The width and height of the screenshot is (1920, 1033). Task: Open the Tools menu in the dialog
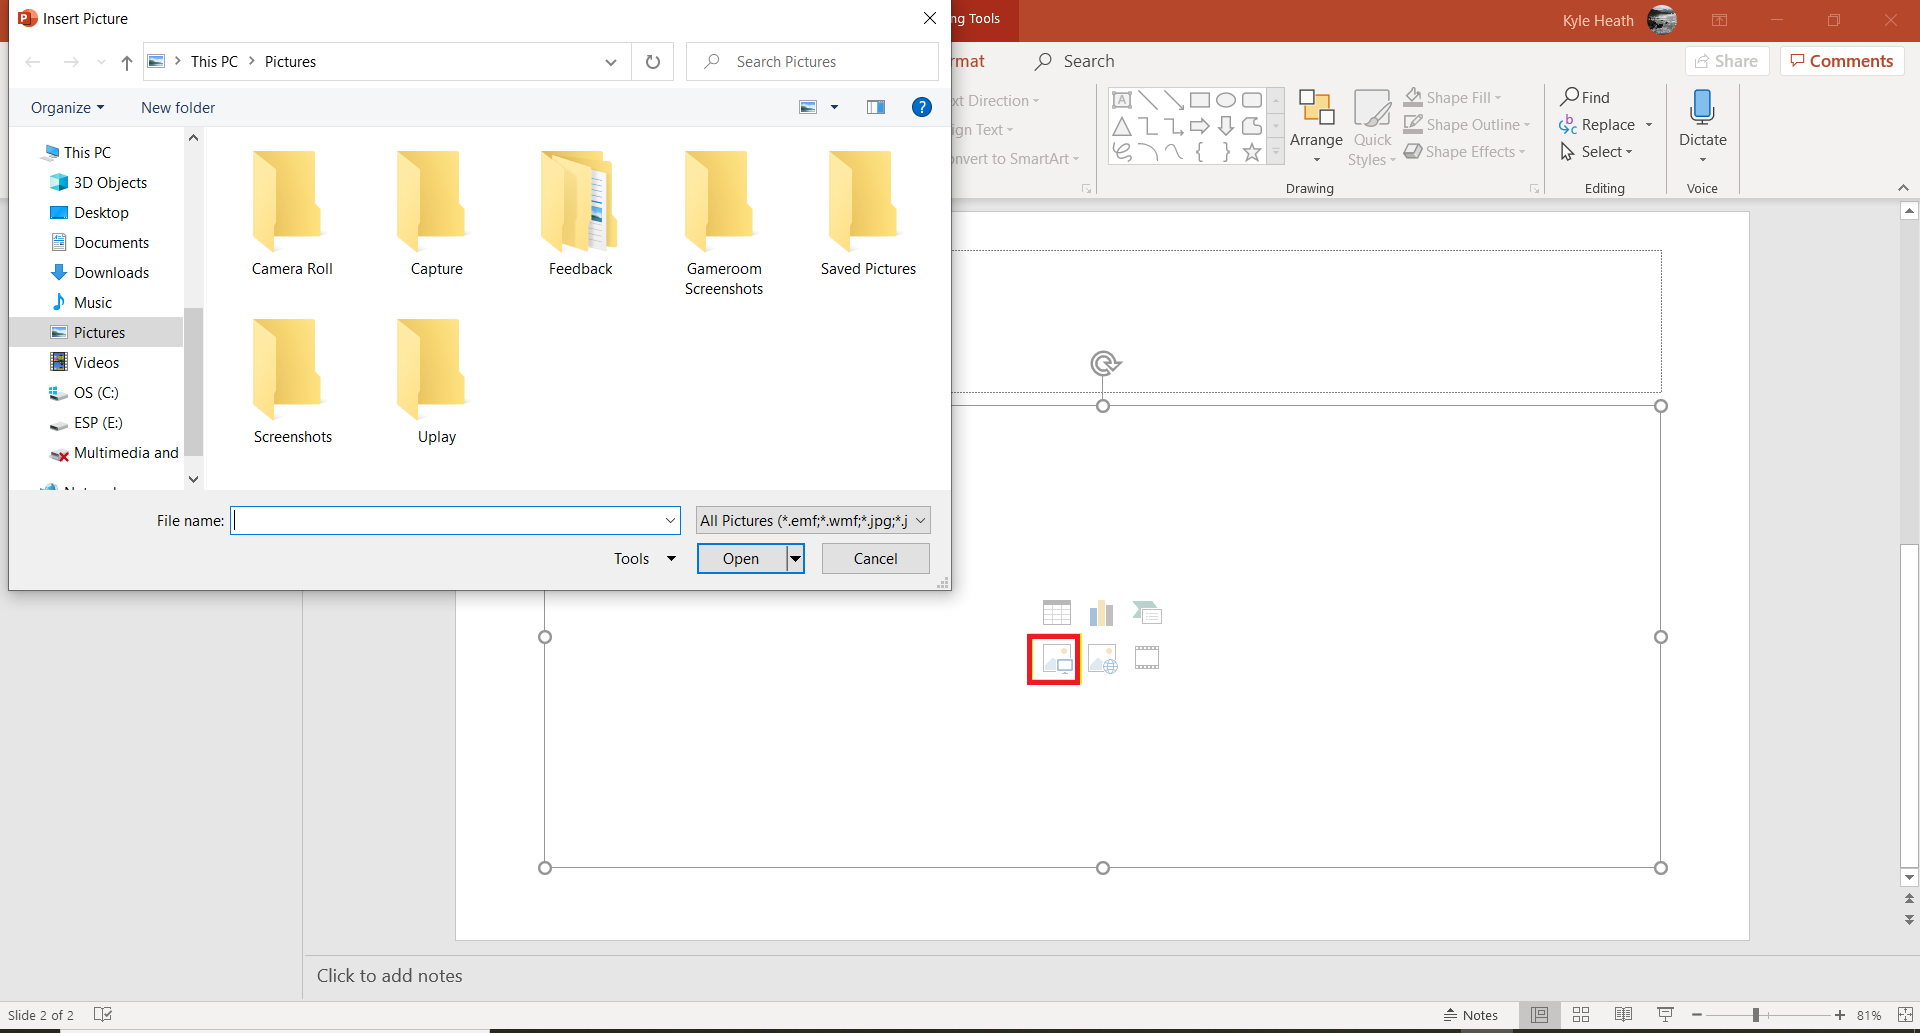641,558
